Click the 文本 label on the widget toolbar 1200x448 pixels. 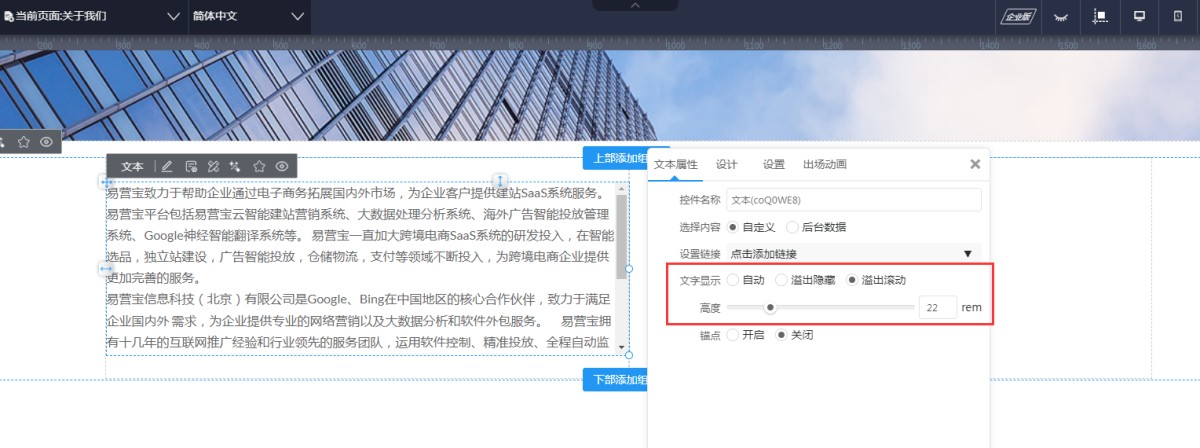click(133, 167)
